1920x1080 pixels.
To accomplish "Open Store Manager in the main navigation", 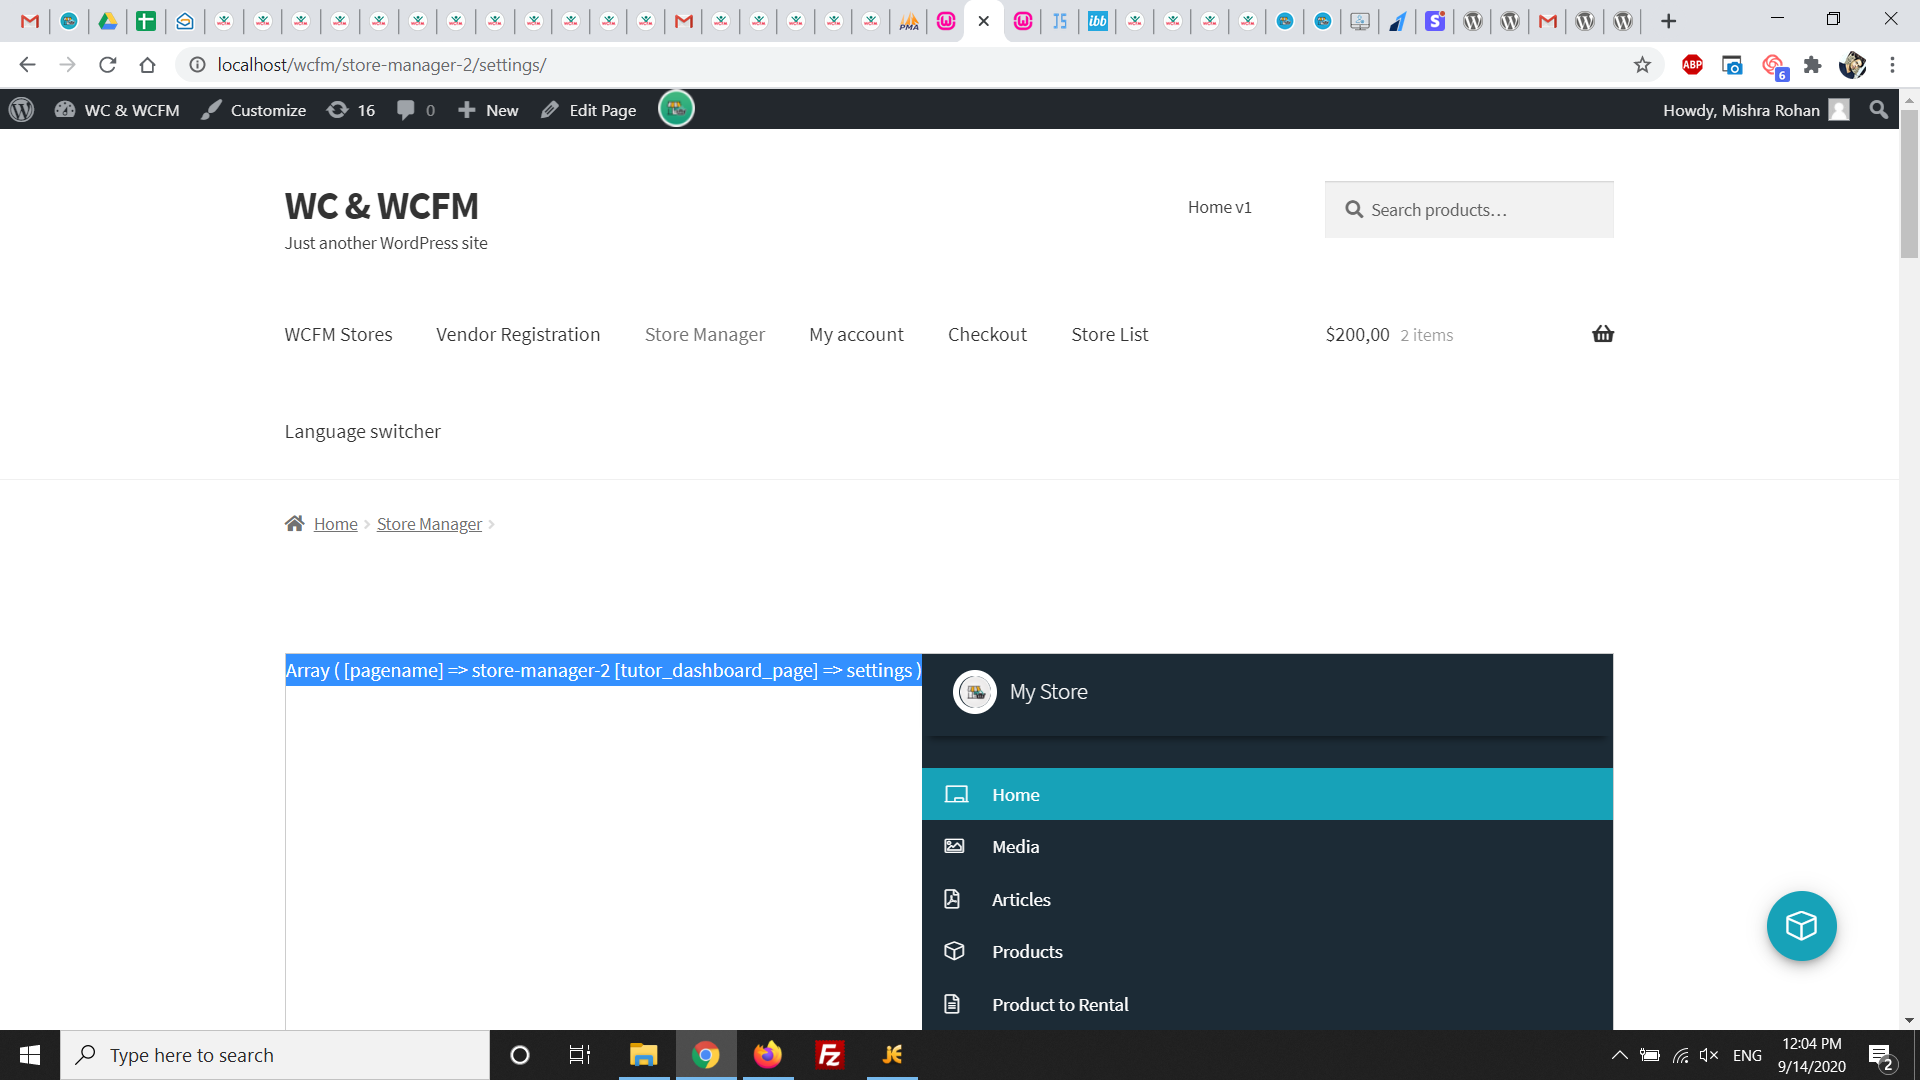I will [x=705, y=334].
